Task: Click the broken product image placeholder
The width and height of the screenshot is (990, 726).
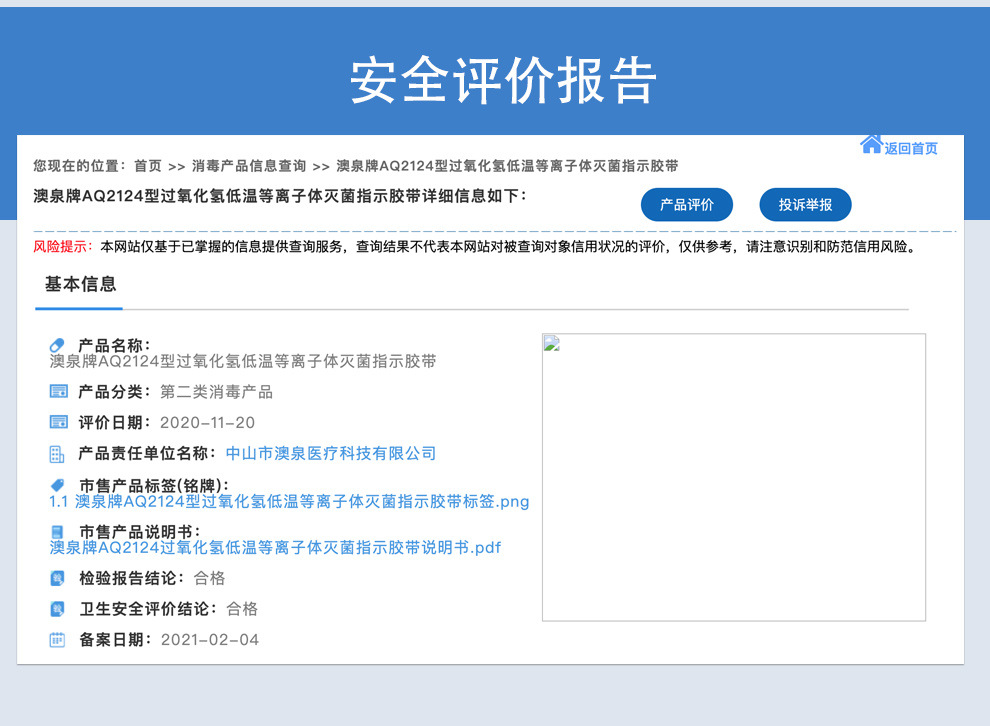Action: (x=734, y=477)
